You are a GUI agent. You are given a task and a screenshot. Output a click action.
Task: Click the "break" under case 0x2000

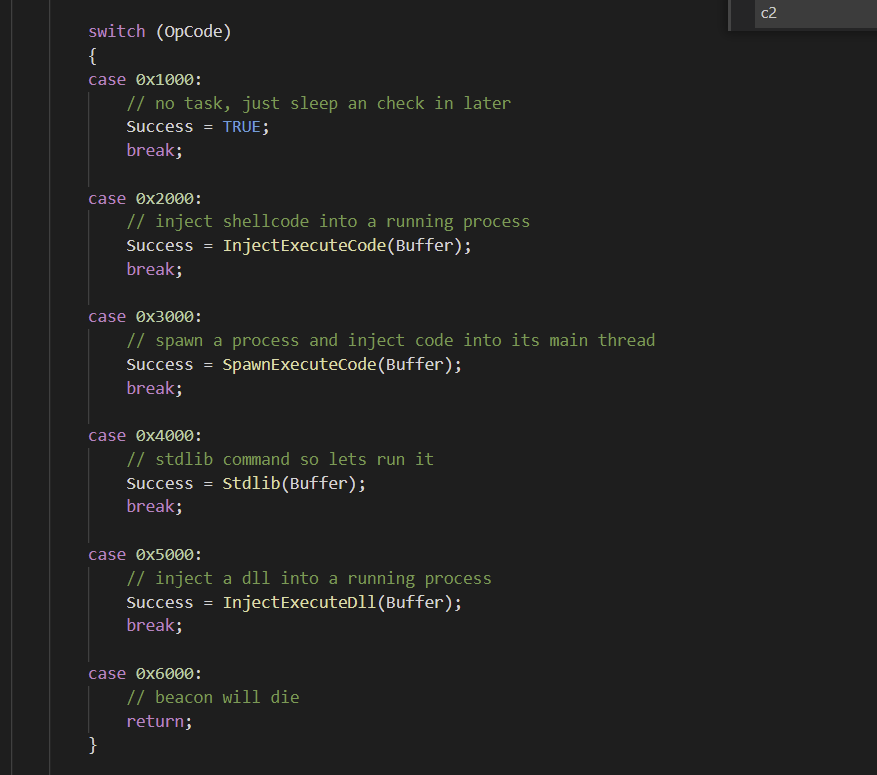click(150, 270)
